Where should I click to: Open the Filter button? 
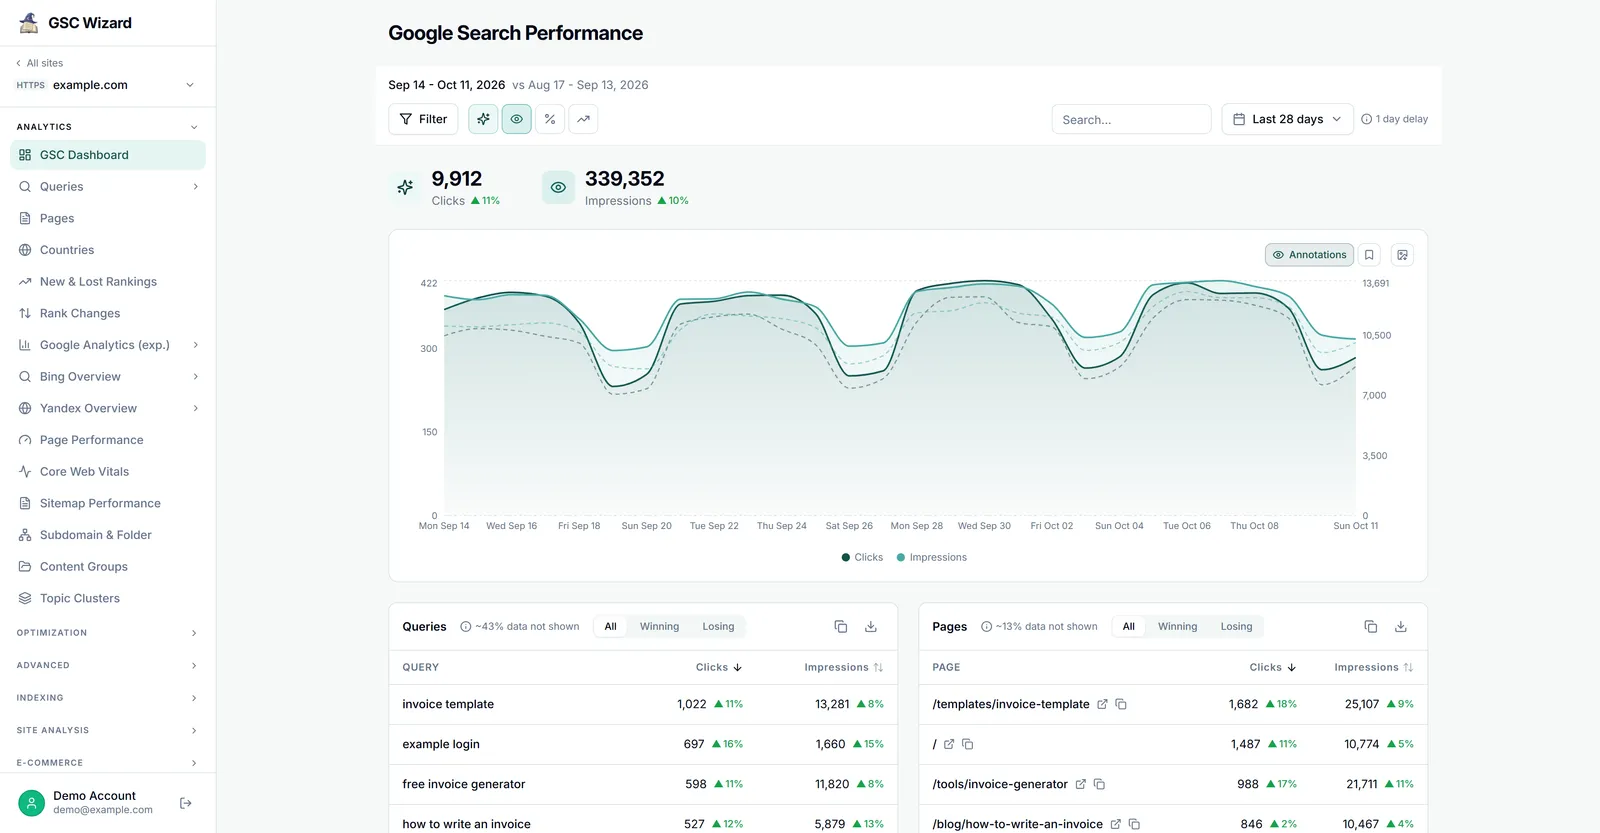point(423,119)
